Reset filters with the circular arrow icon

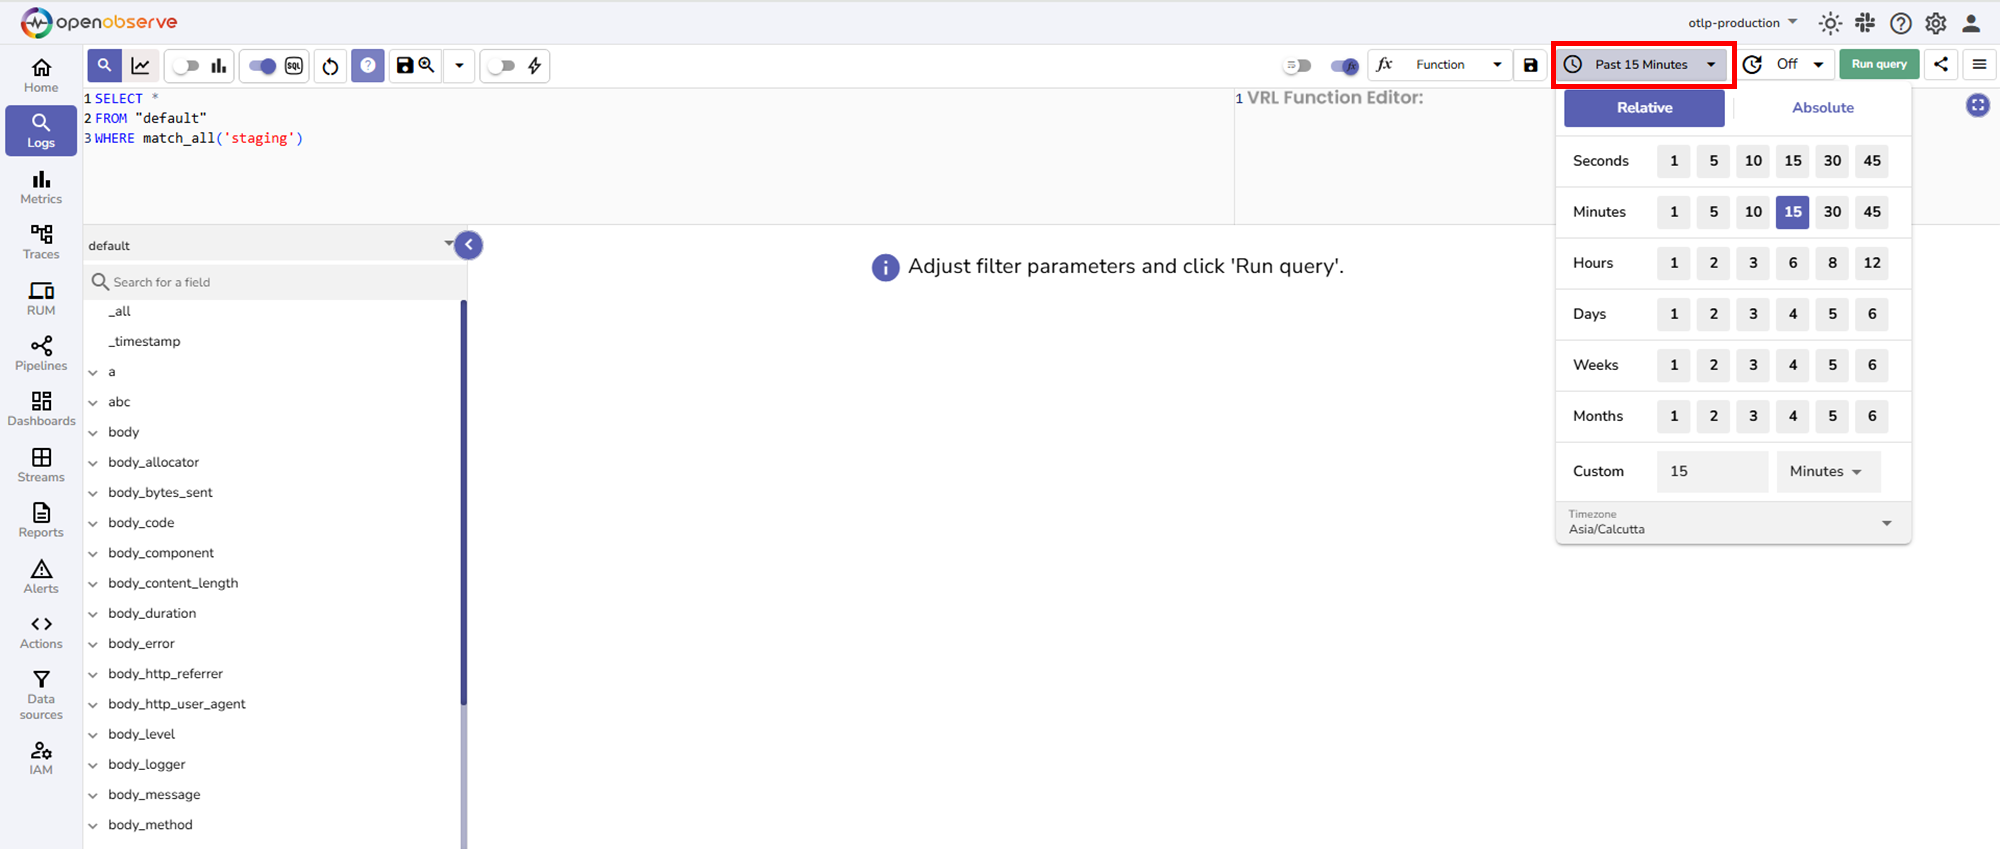click(x=330, y=66)
